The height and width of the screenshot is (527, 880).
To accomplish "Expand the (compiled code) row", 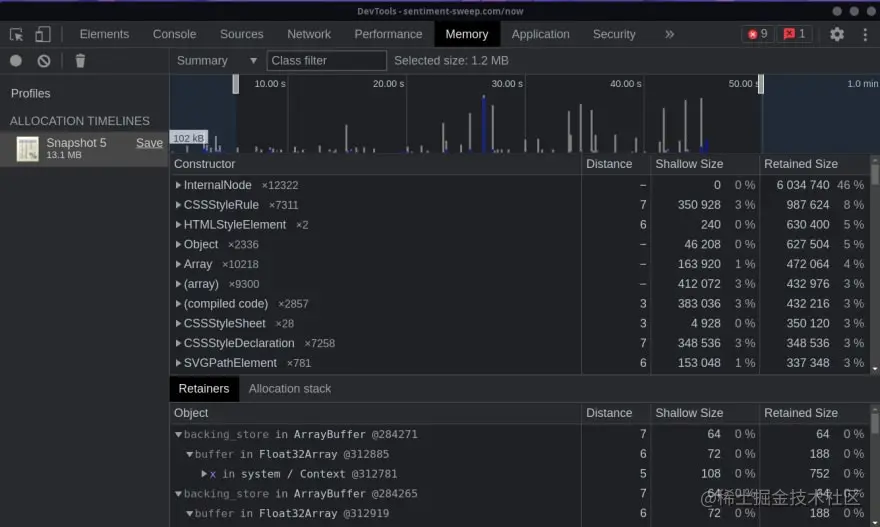I will tap(178, 304).
